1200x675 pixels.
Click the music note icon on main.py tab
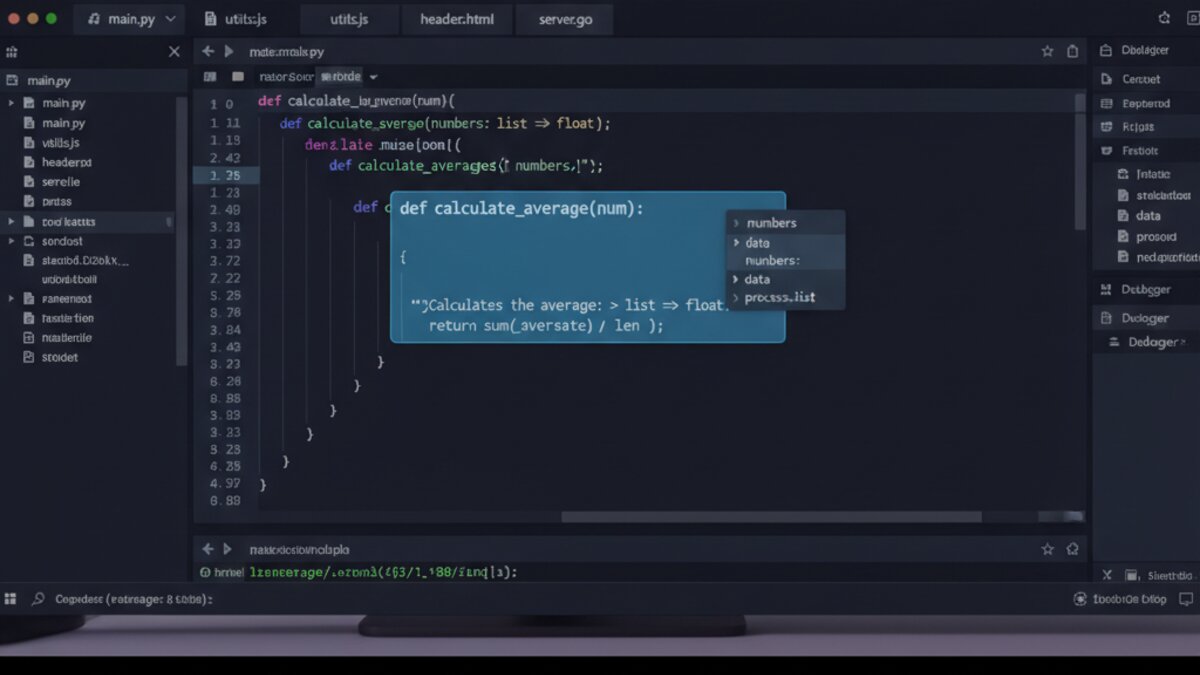(x=93, y=18)
